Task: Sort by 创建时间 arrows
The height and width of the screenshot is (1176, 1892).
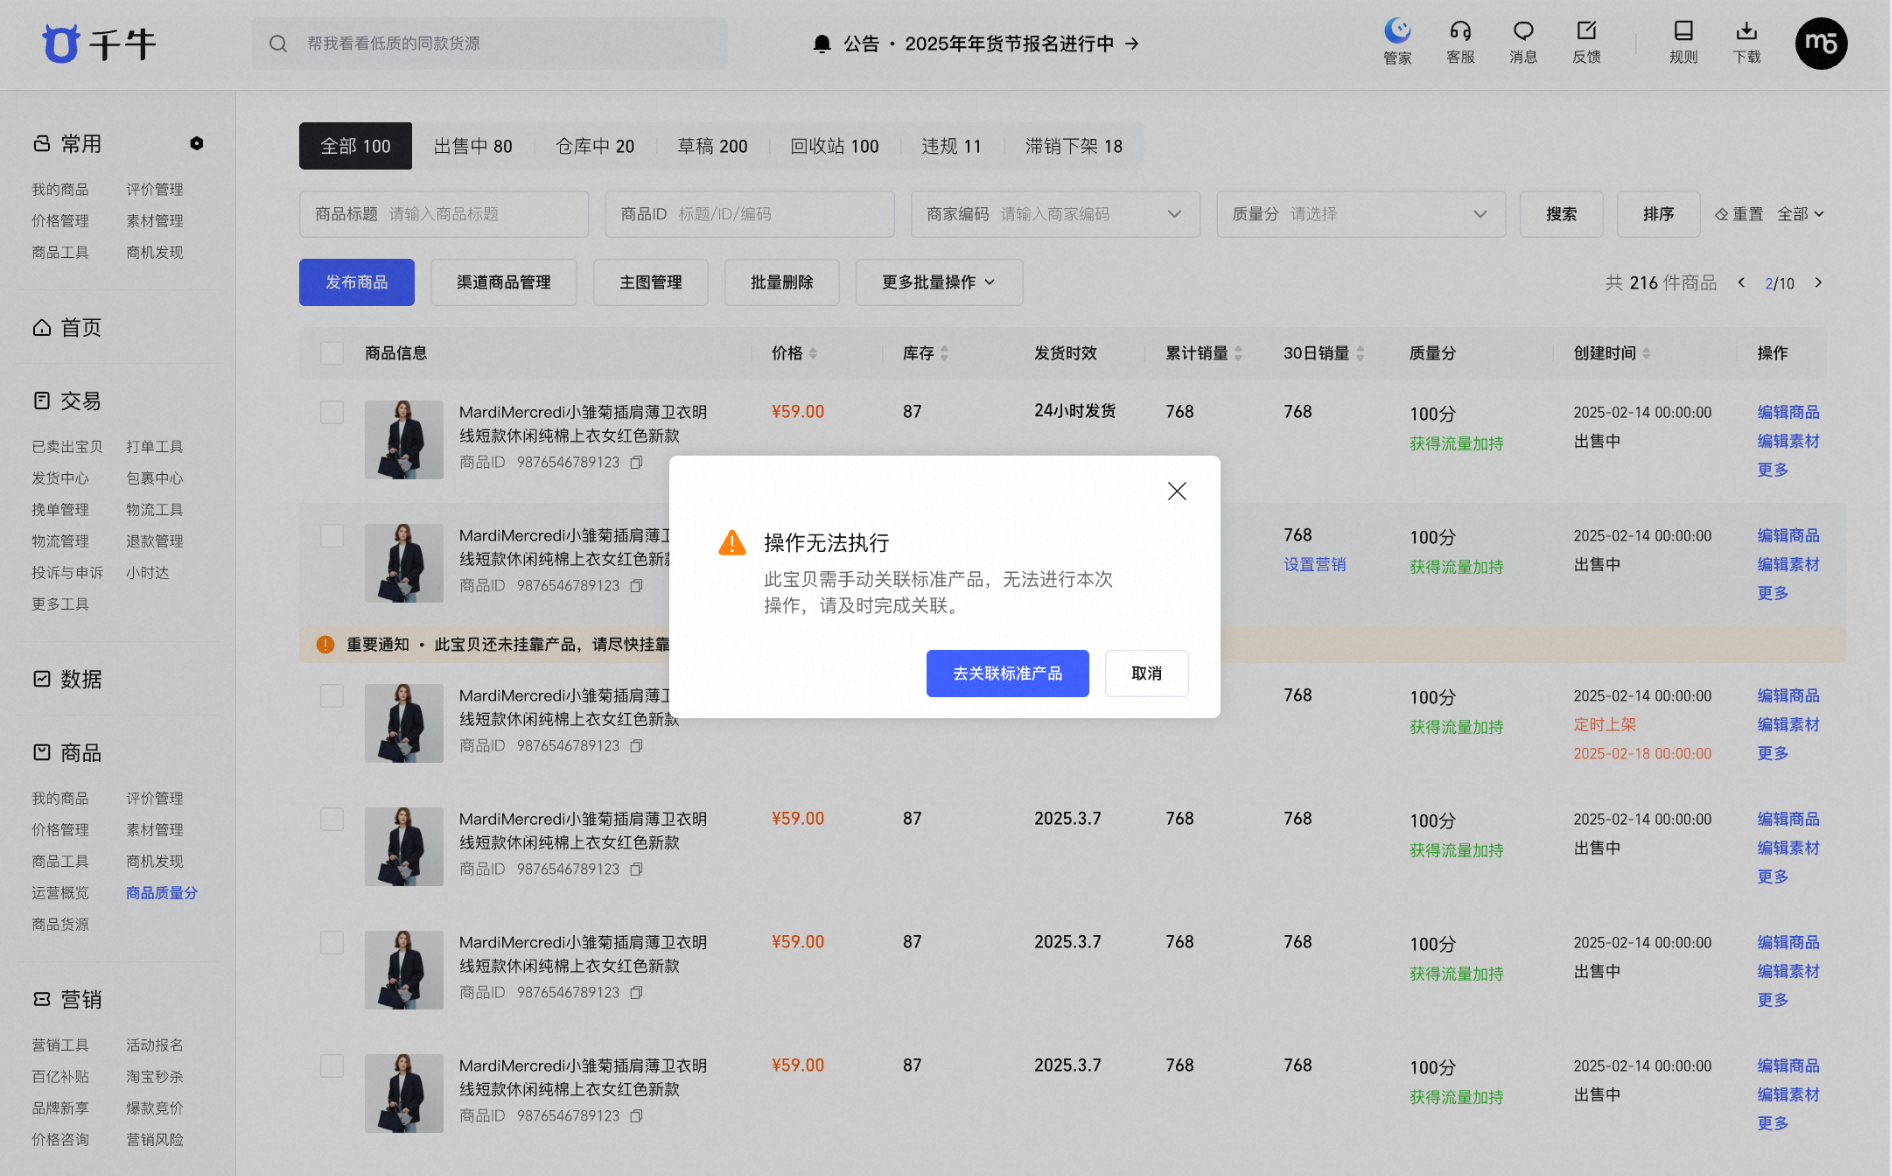Action: tap(1646, 354)
